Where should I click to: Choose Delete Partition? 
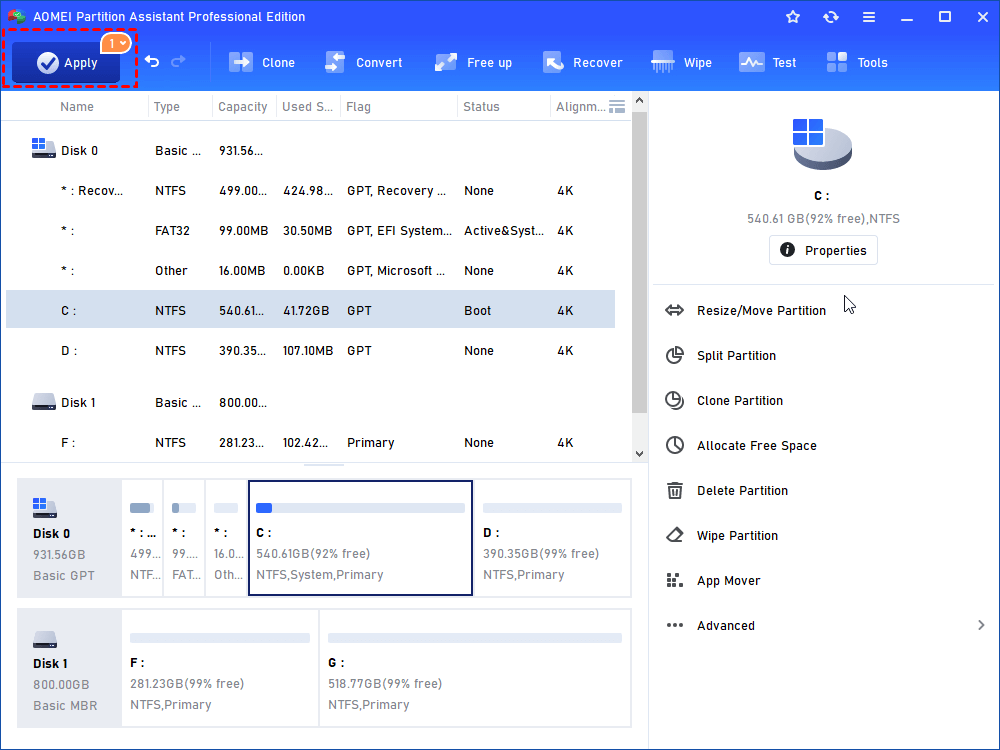tap(742, 490)
